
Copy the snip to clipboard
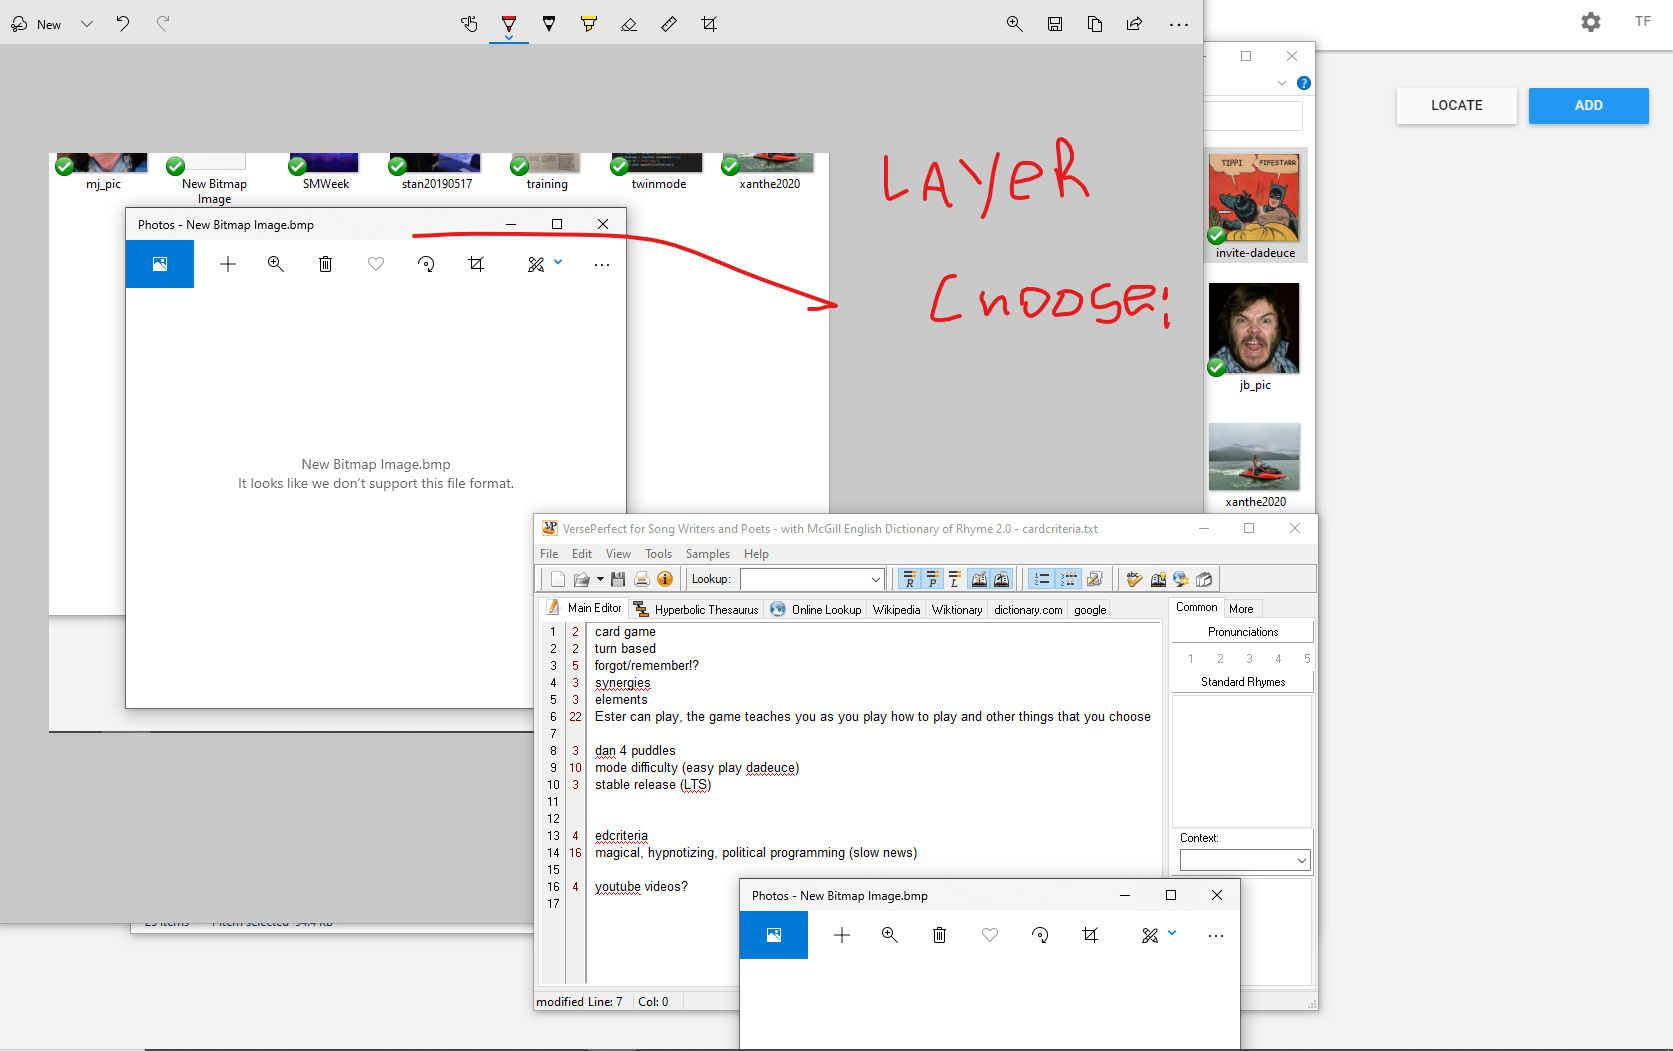[x=1095, y=24]
